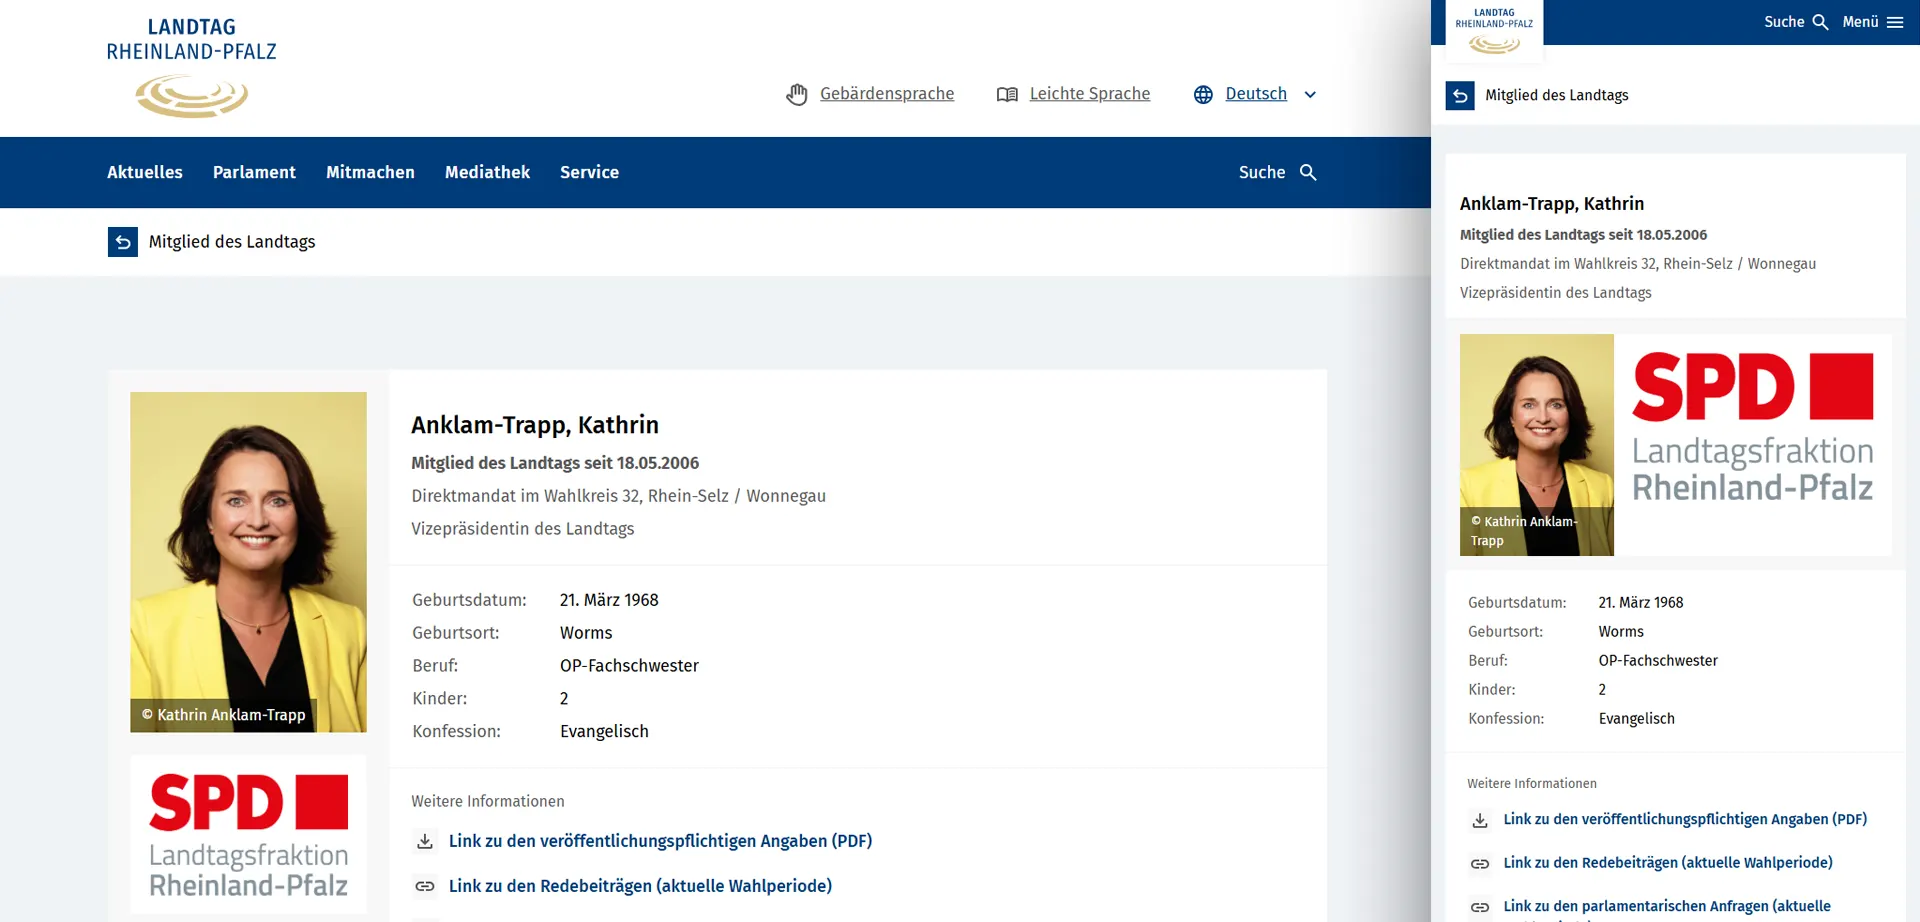Viewport: 1920px width, 922px height.
Task: Click the magnifier icon in the mobile header
Action: [x=1820, y=22]
